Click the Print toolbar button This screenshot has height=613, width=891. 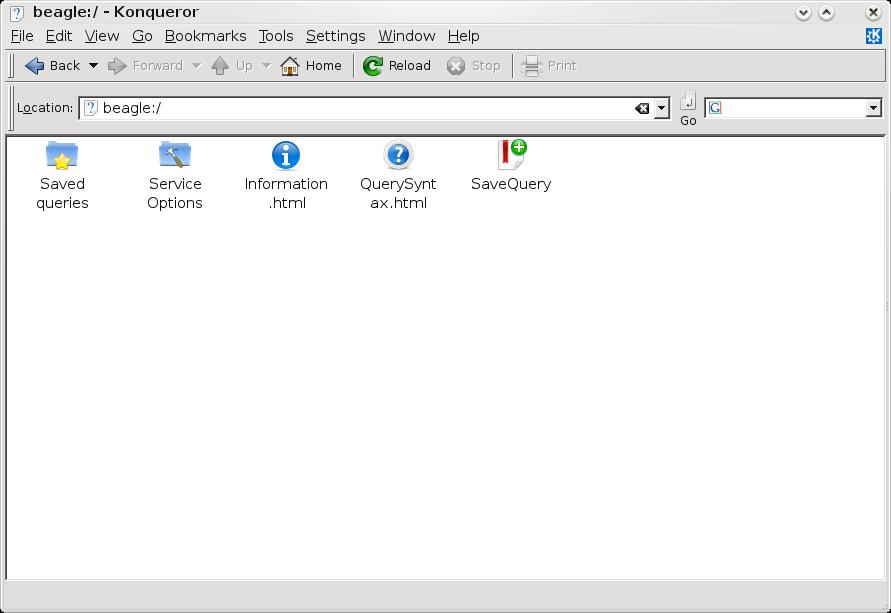click(x=549, y=66)
